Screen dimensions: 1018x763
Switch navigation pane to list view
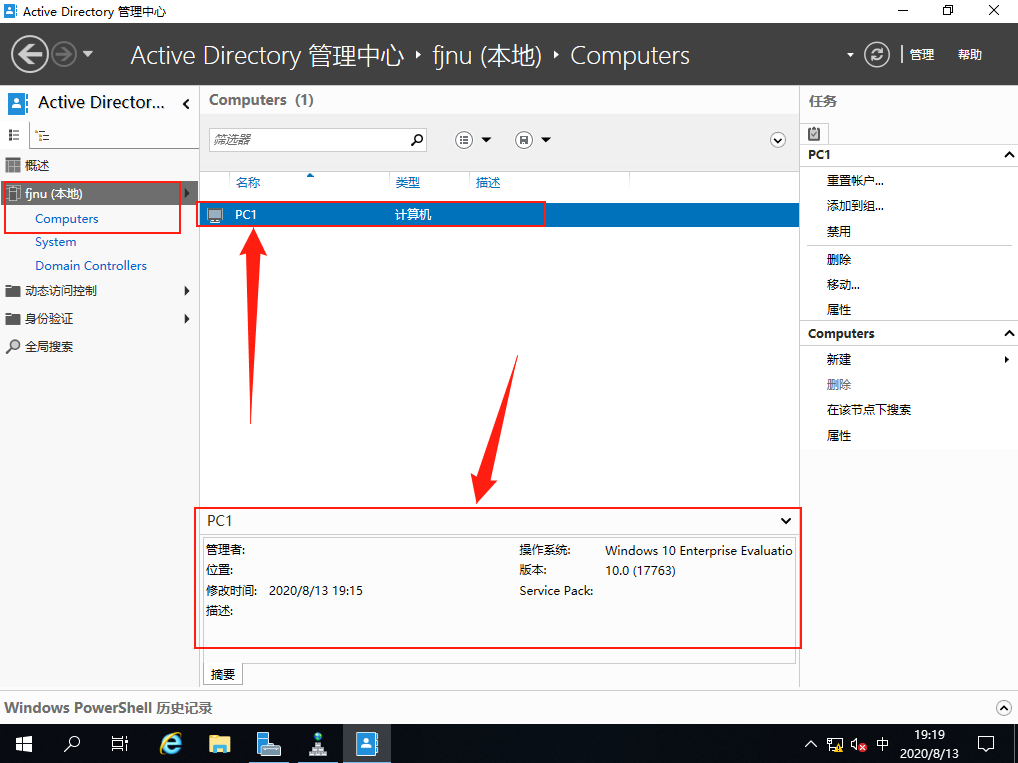14,135
